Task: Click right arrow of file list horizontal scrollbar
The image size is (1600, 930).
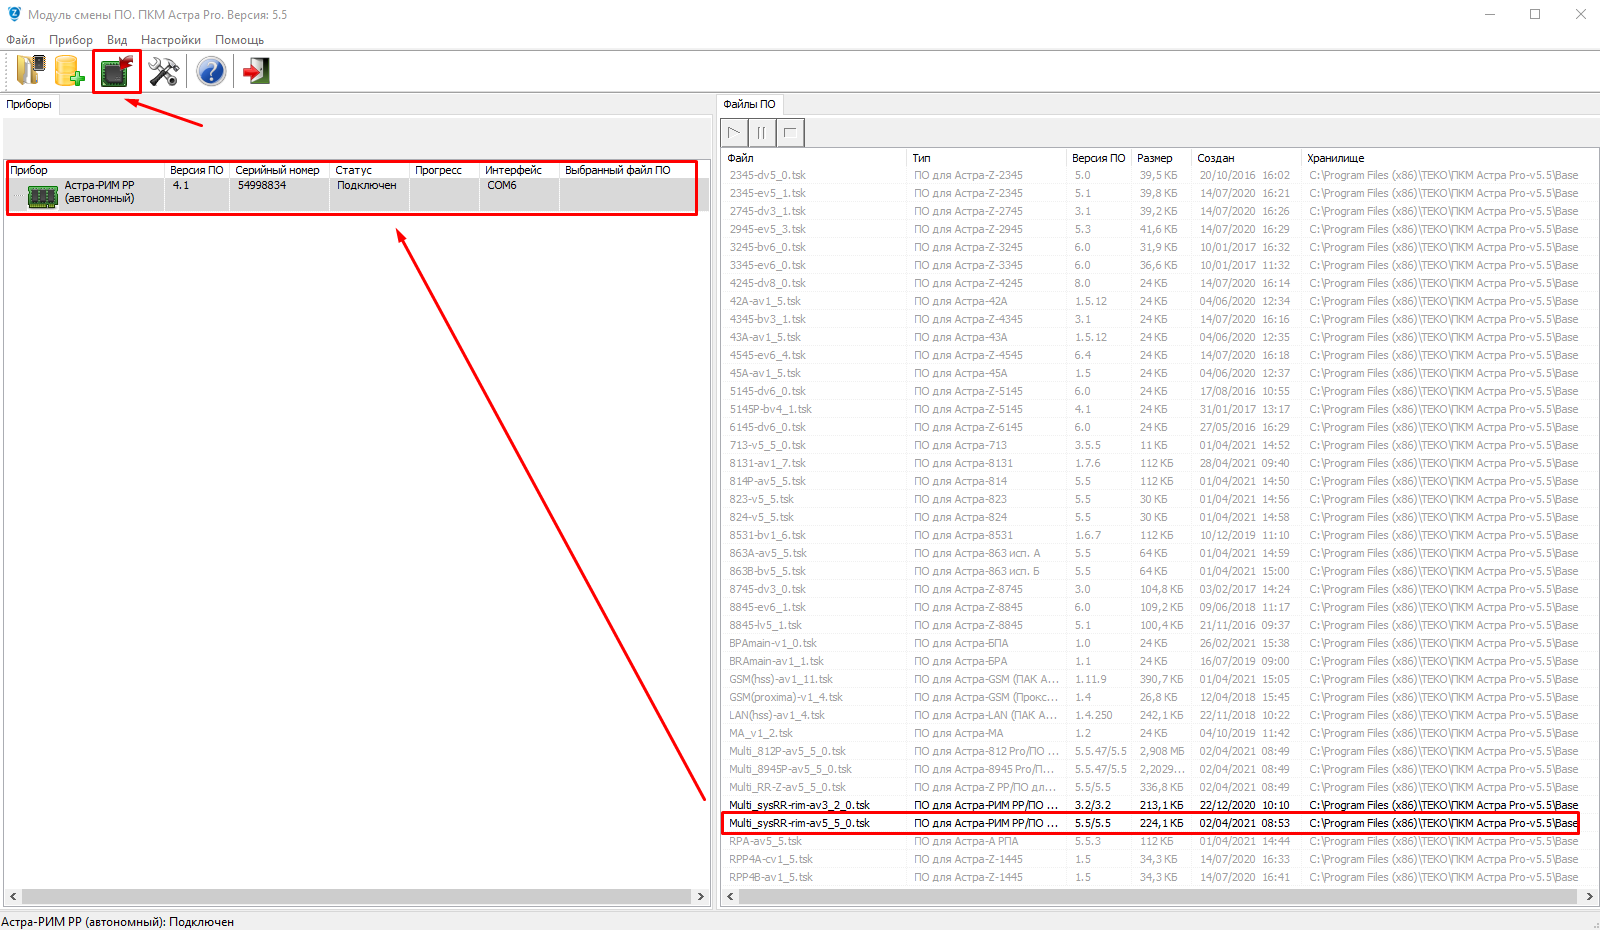Action: coord(1589,896)
